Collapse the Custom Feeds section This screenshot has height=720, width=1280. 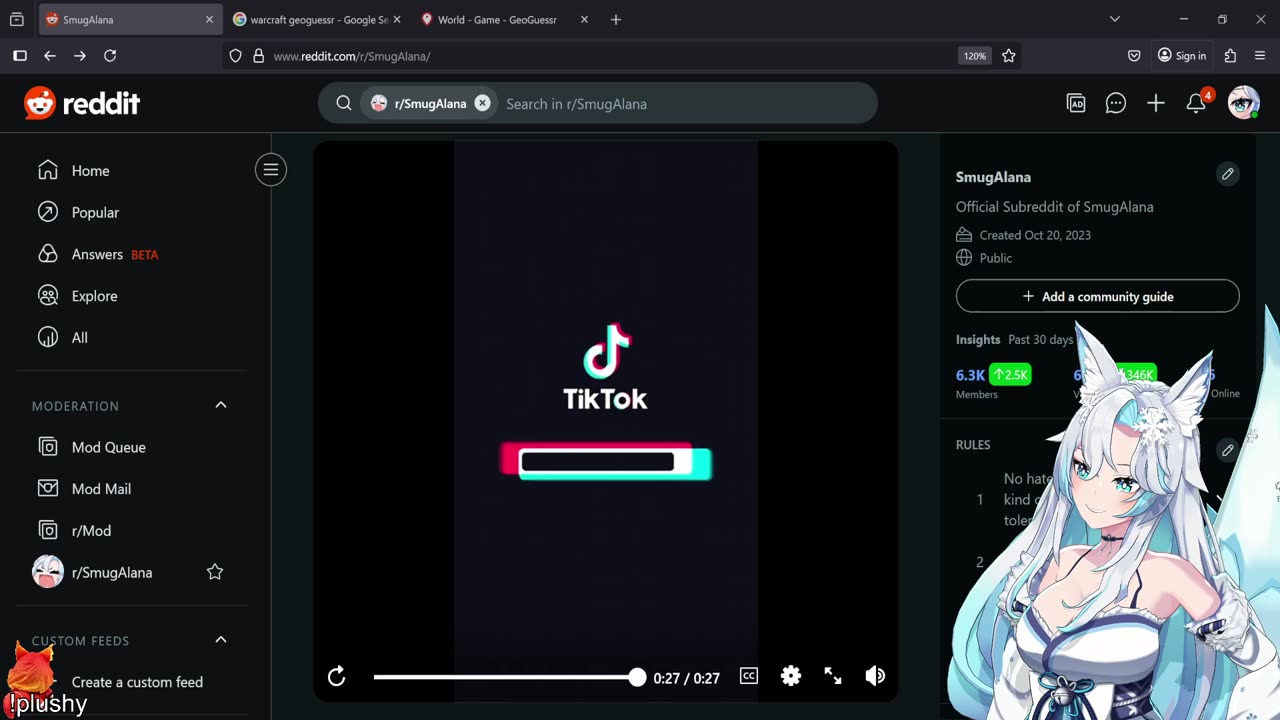(221, 640)
